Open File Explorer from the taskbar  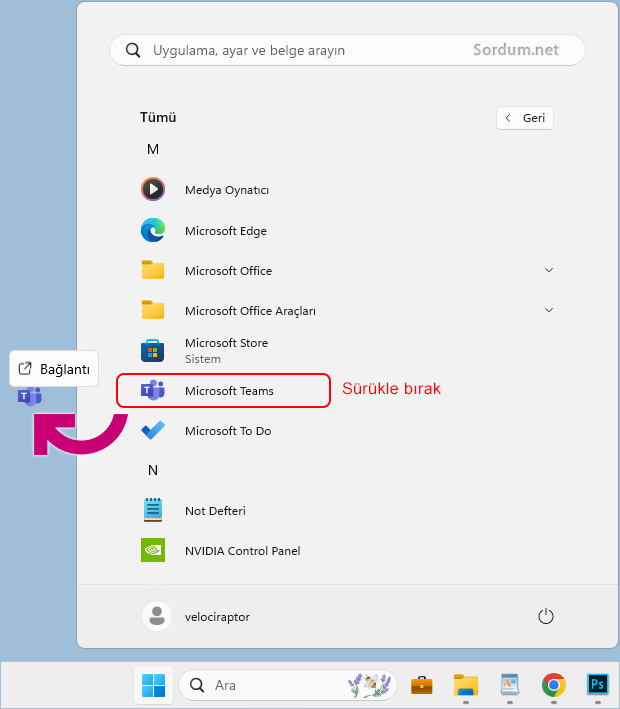pos(466,685)
